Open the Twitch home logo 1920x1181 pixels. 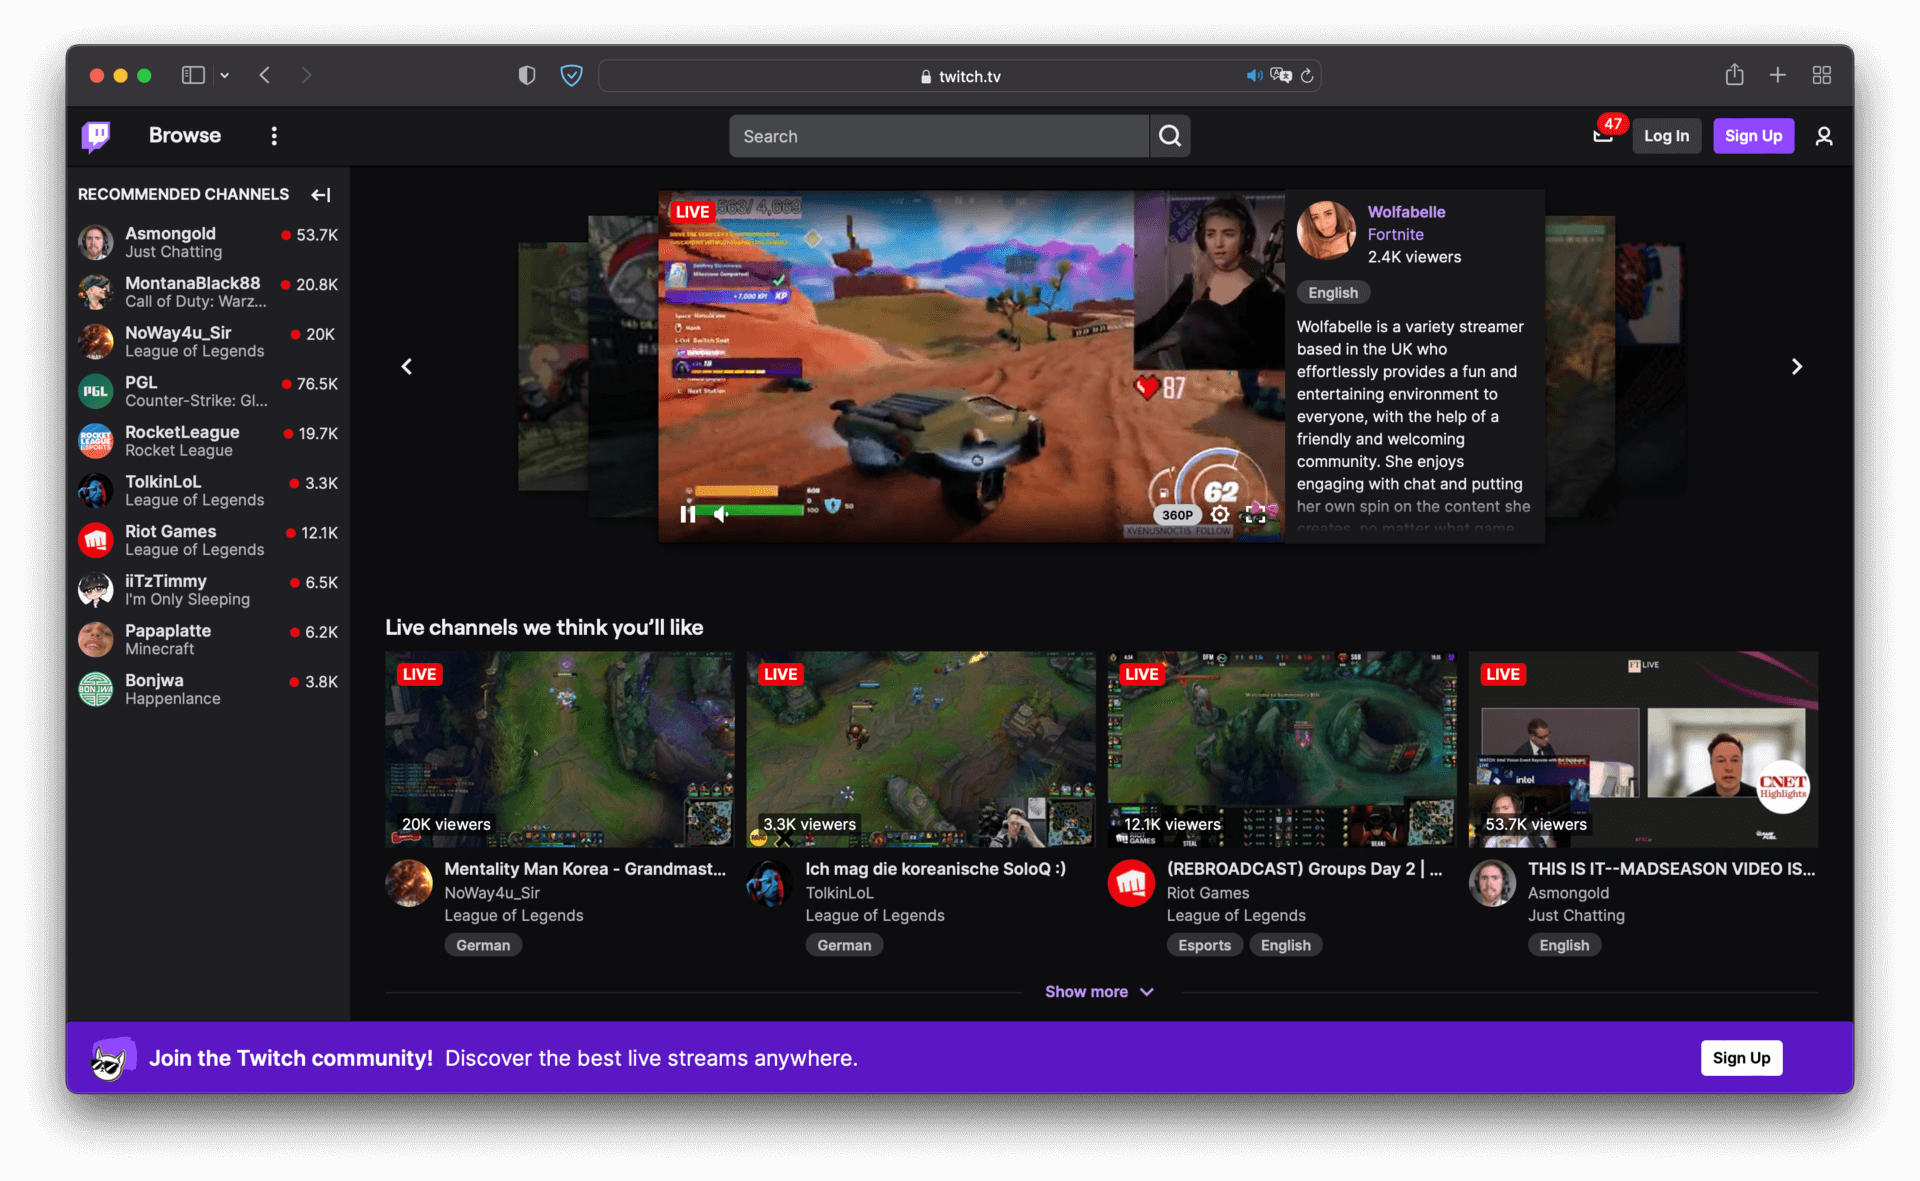pyautogui.click(x=96, y=136)
